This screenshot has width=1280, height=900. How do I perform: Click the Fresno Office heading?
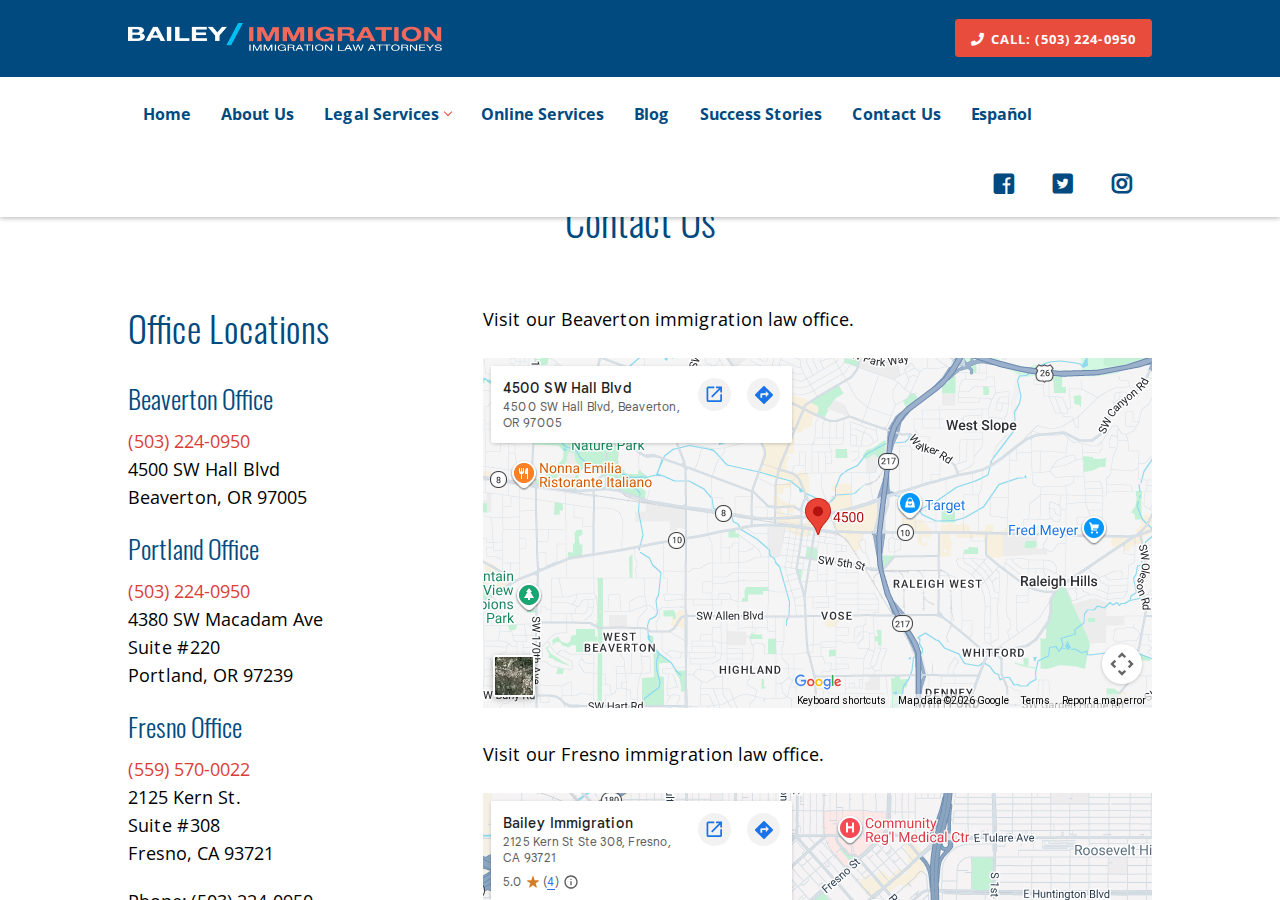pyautogui.click(x=185, y=727)
